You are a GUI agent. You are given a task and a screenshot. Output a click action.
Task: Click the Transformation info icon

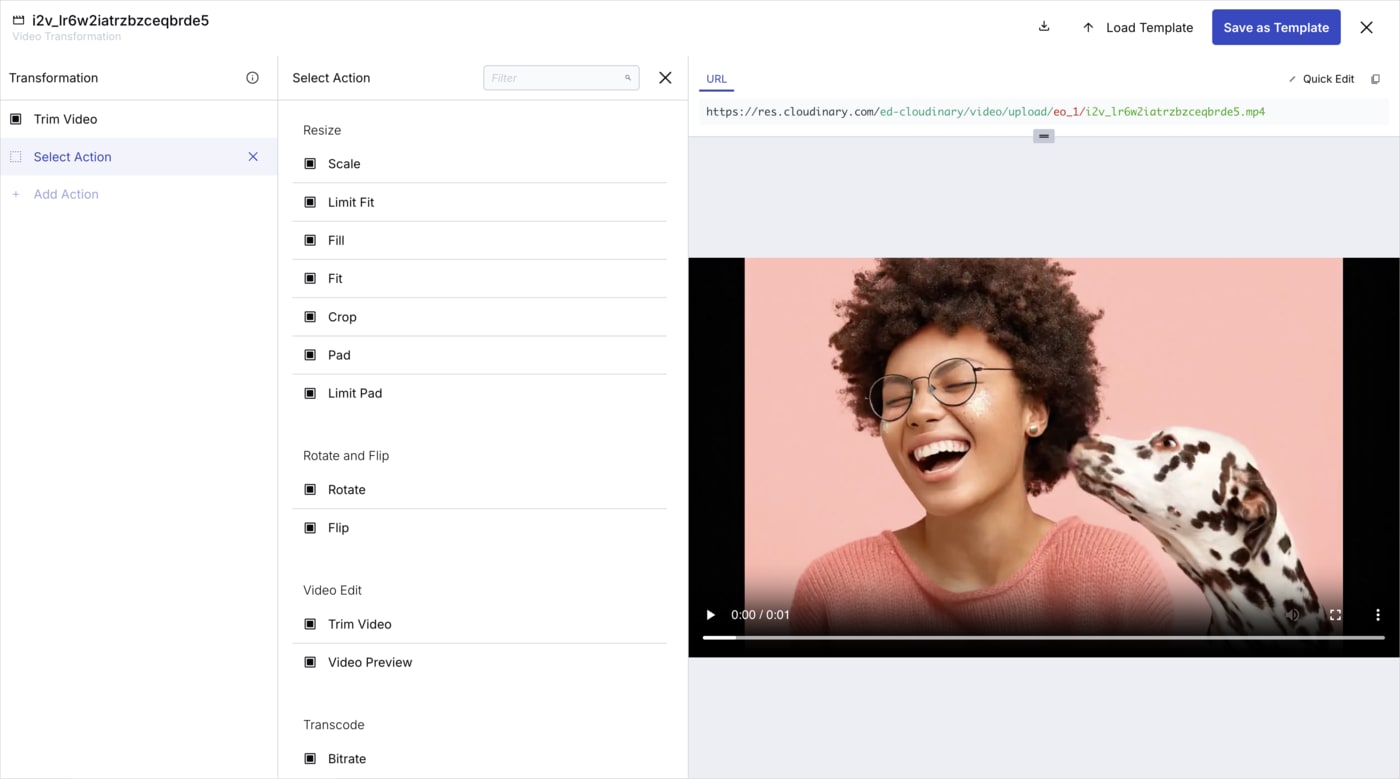click(252, 77)
